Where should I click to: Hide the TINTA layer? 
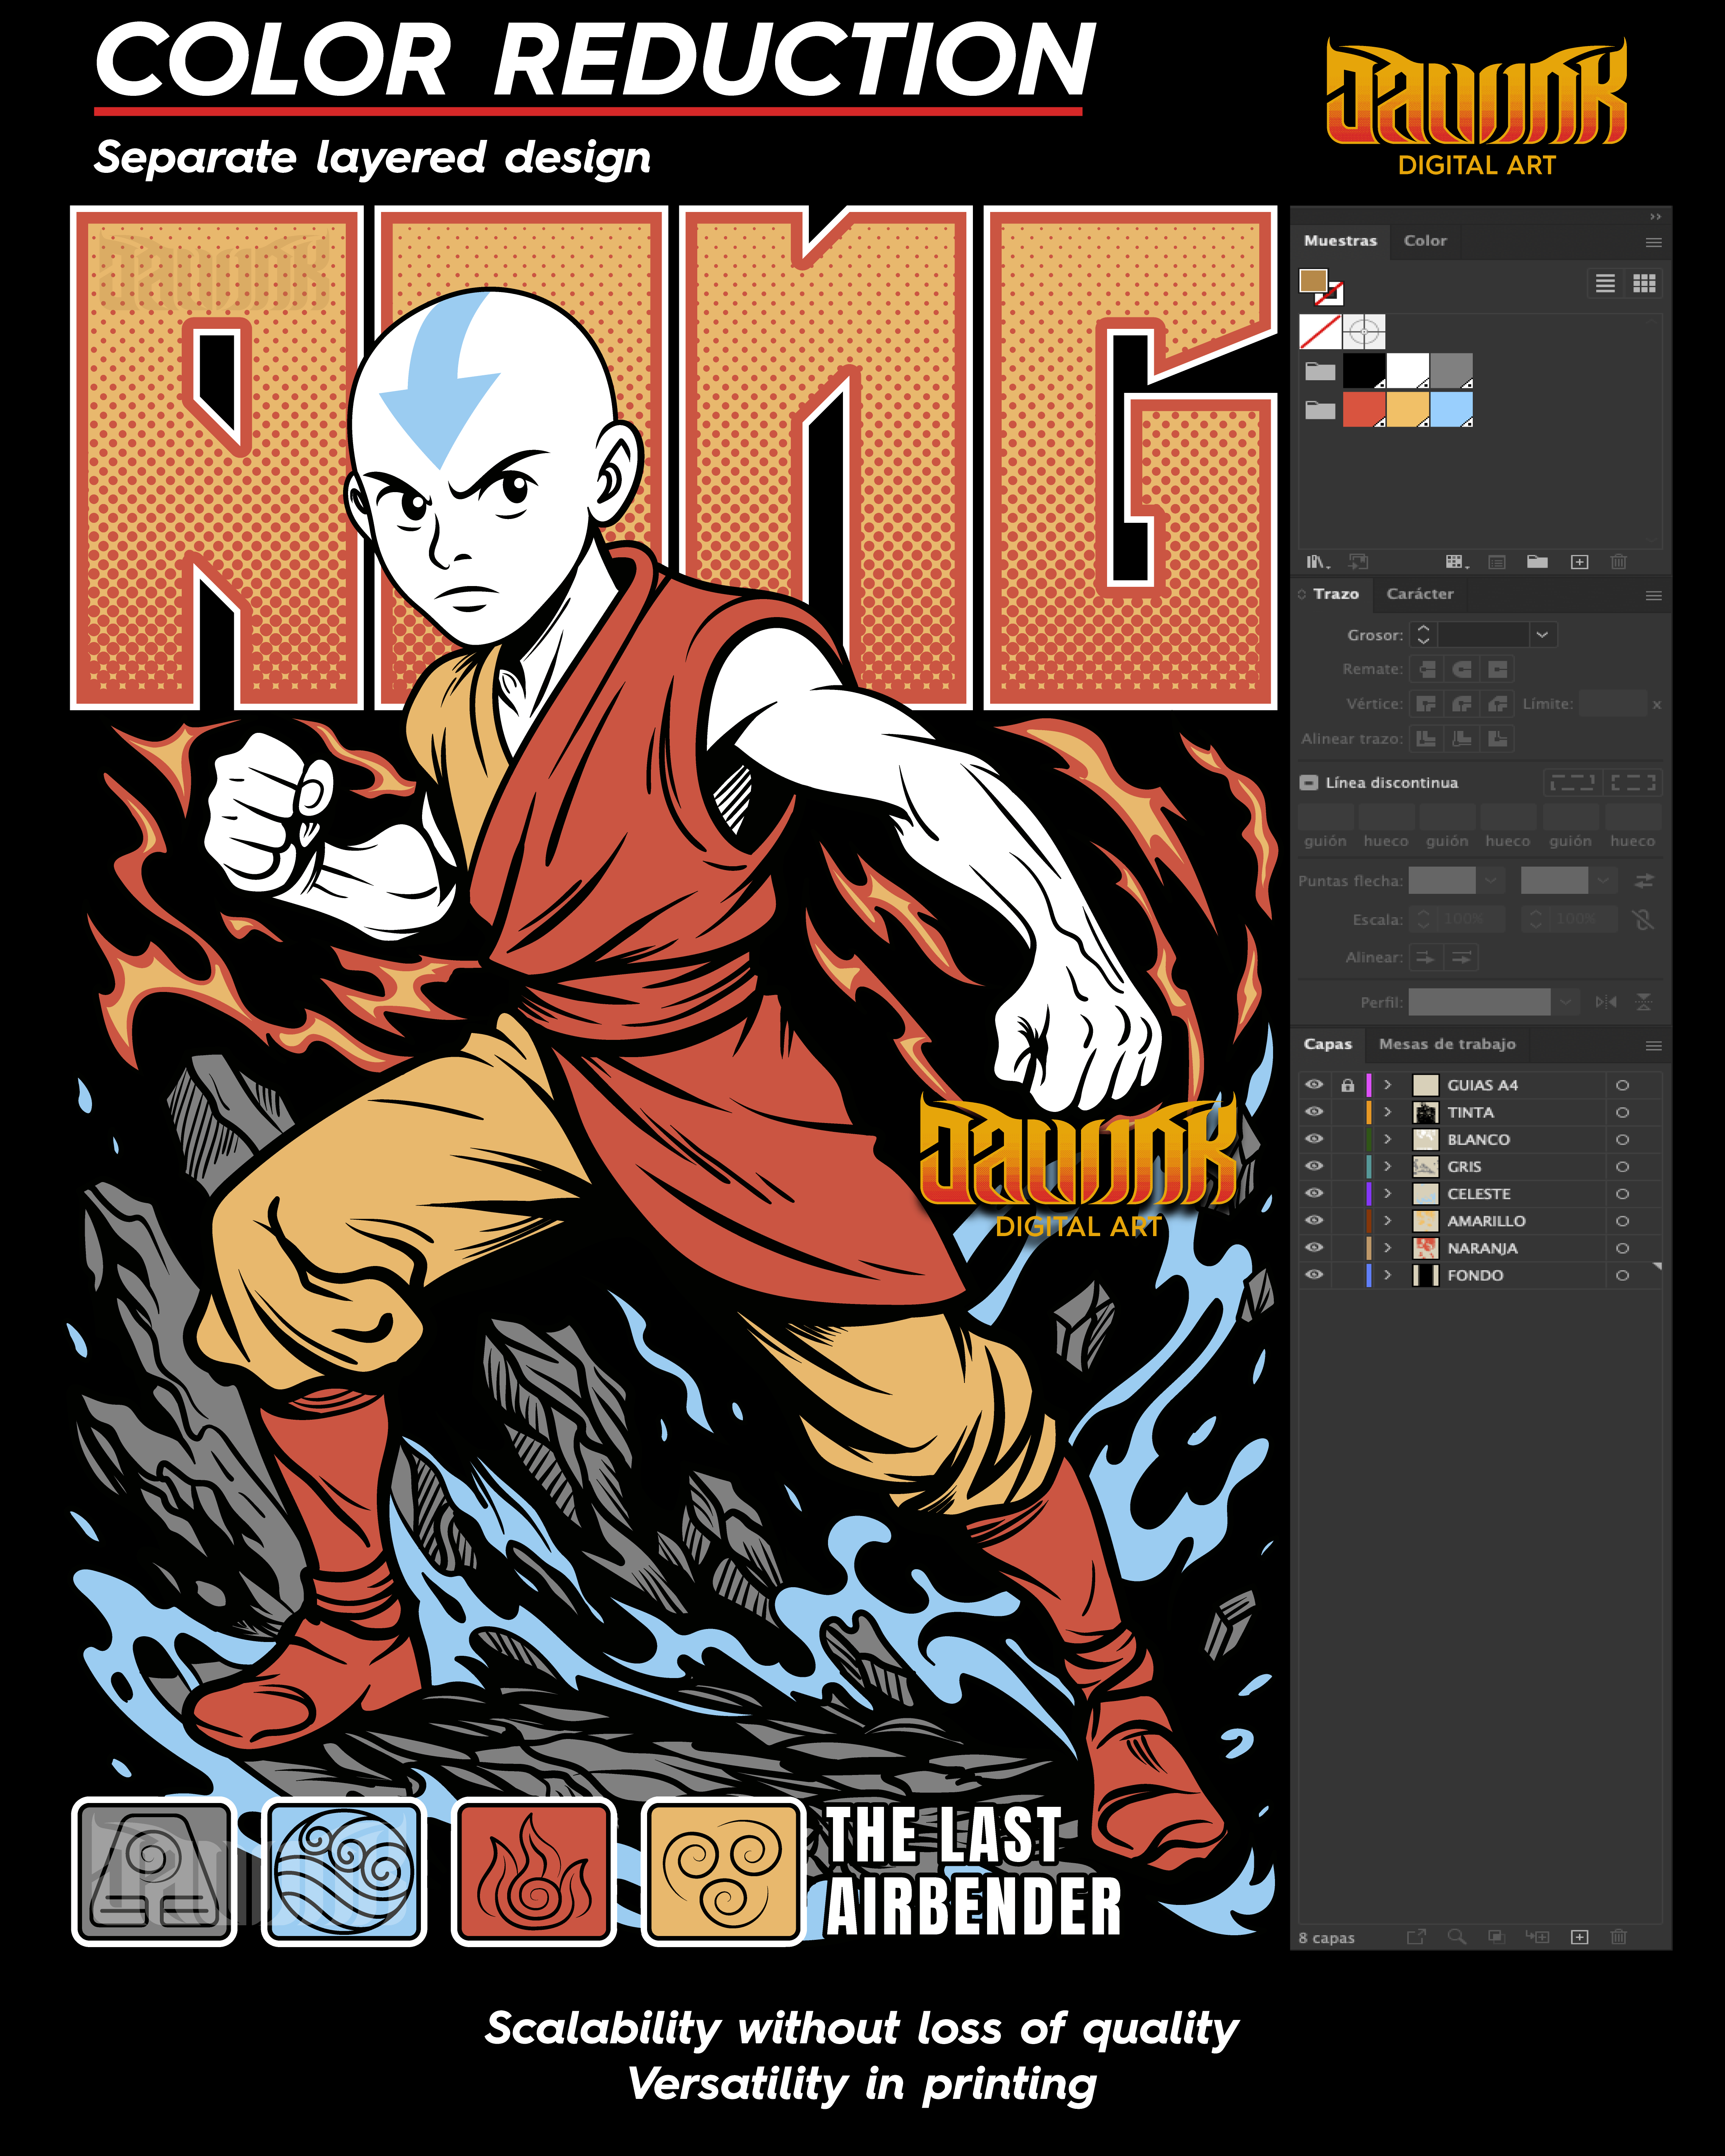(x=1314, y=1112)
